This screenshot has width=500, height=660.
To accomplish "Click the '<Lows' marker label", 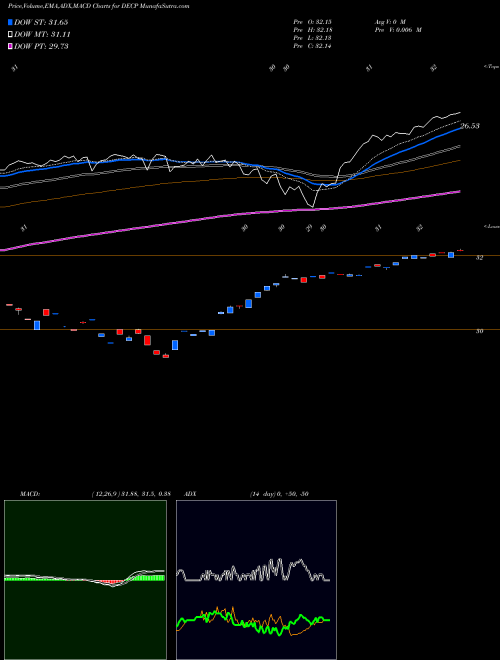I will [492, 226].
